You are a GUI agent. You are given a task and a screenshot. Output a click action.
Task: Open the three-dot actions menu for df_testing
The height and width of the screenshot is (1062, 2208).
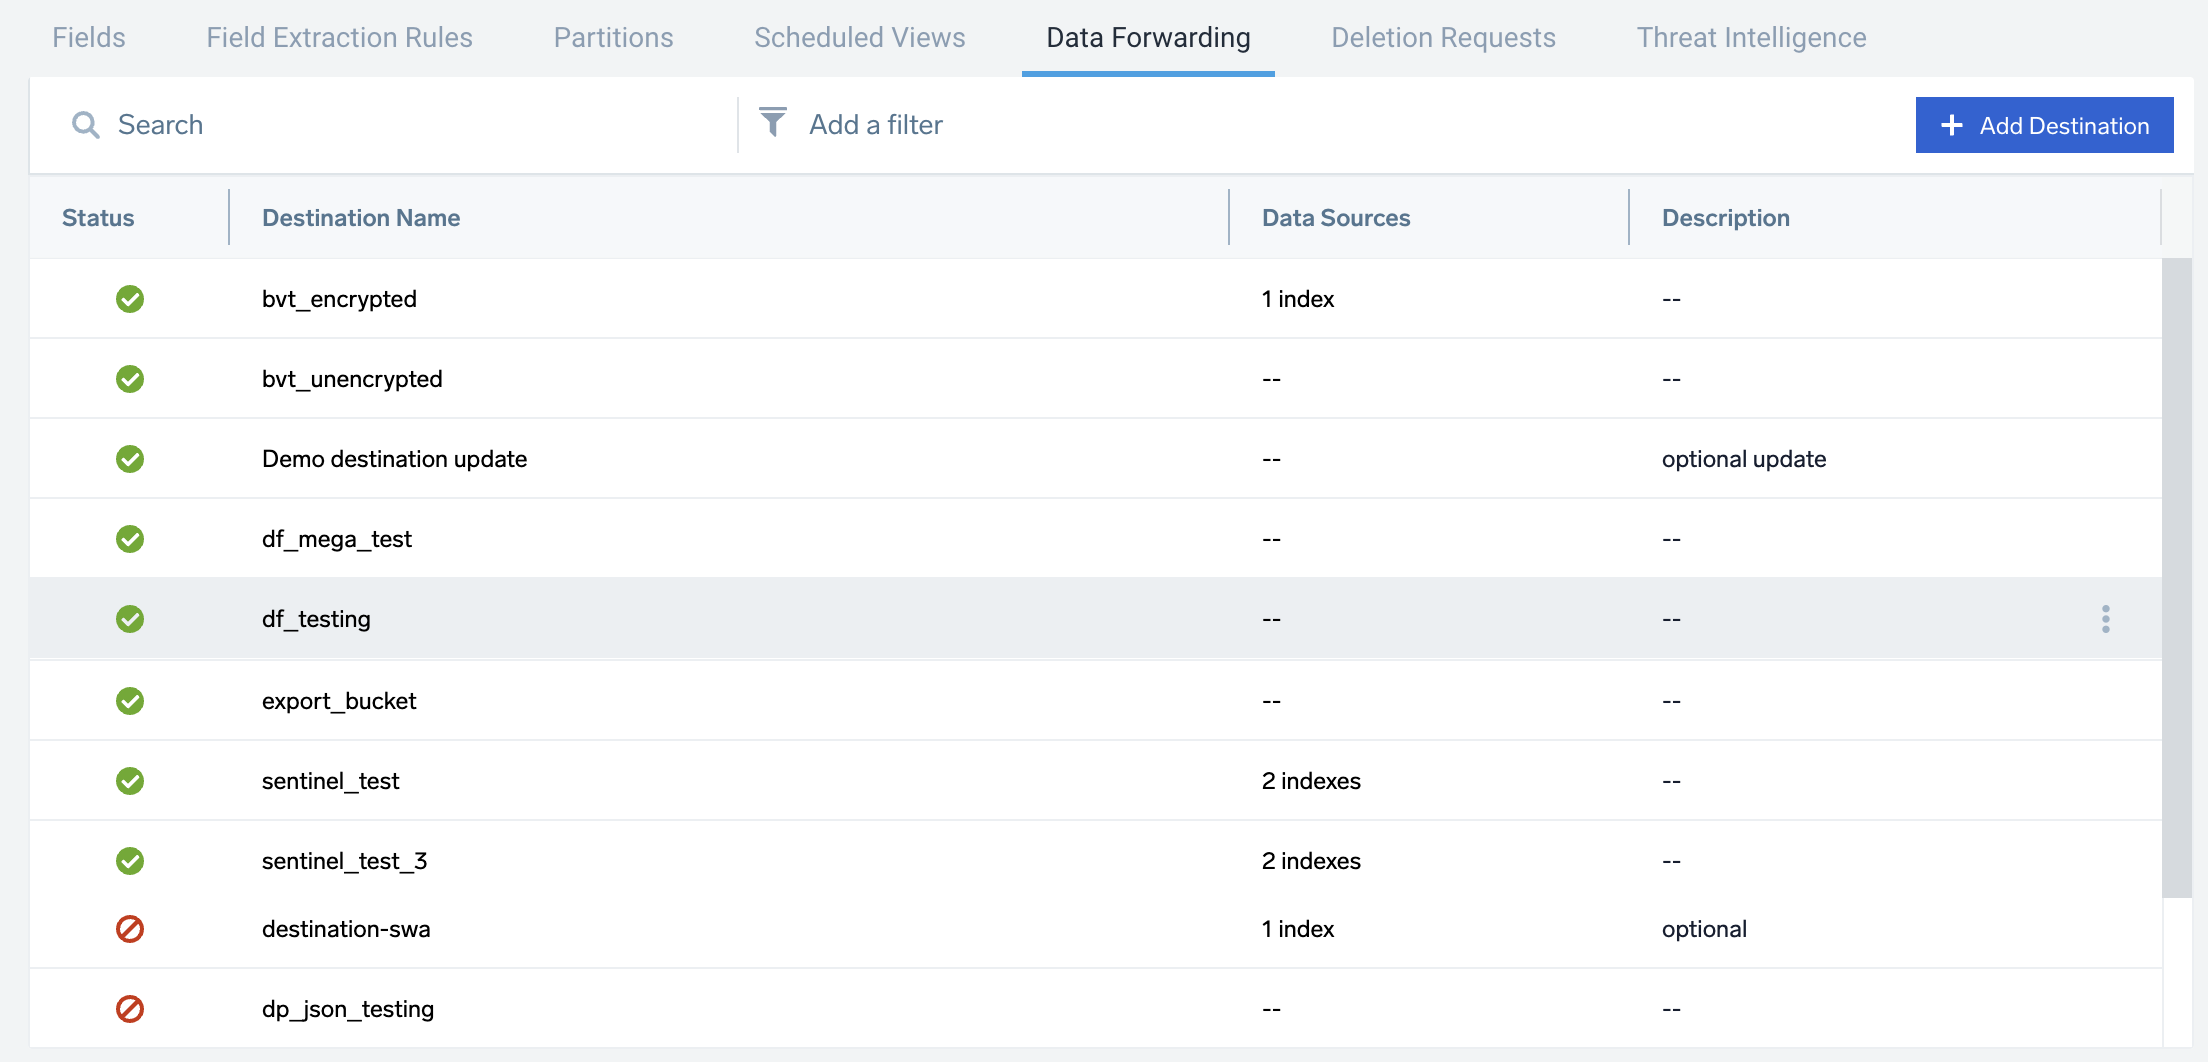(x=2105, y=618)
